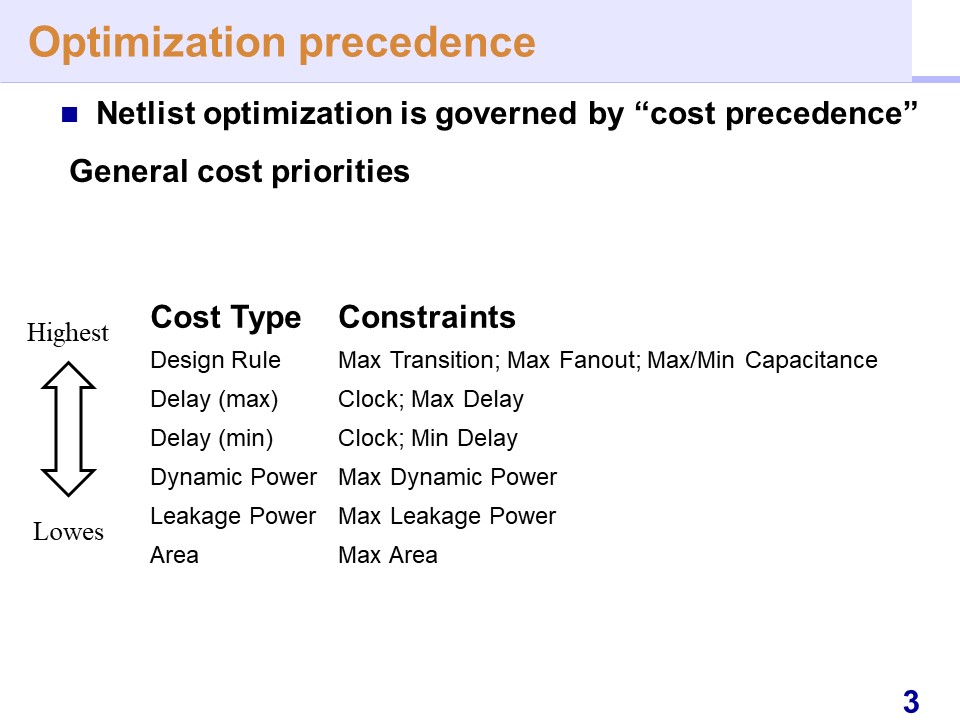Image resolution: width=960 pixels, height=720 pixels.
Task: Click the blue square bullet marker
Action: 69,115
